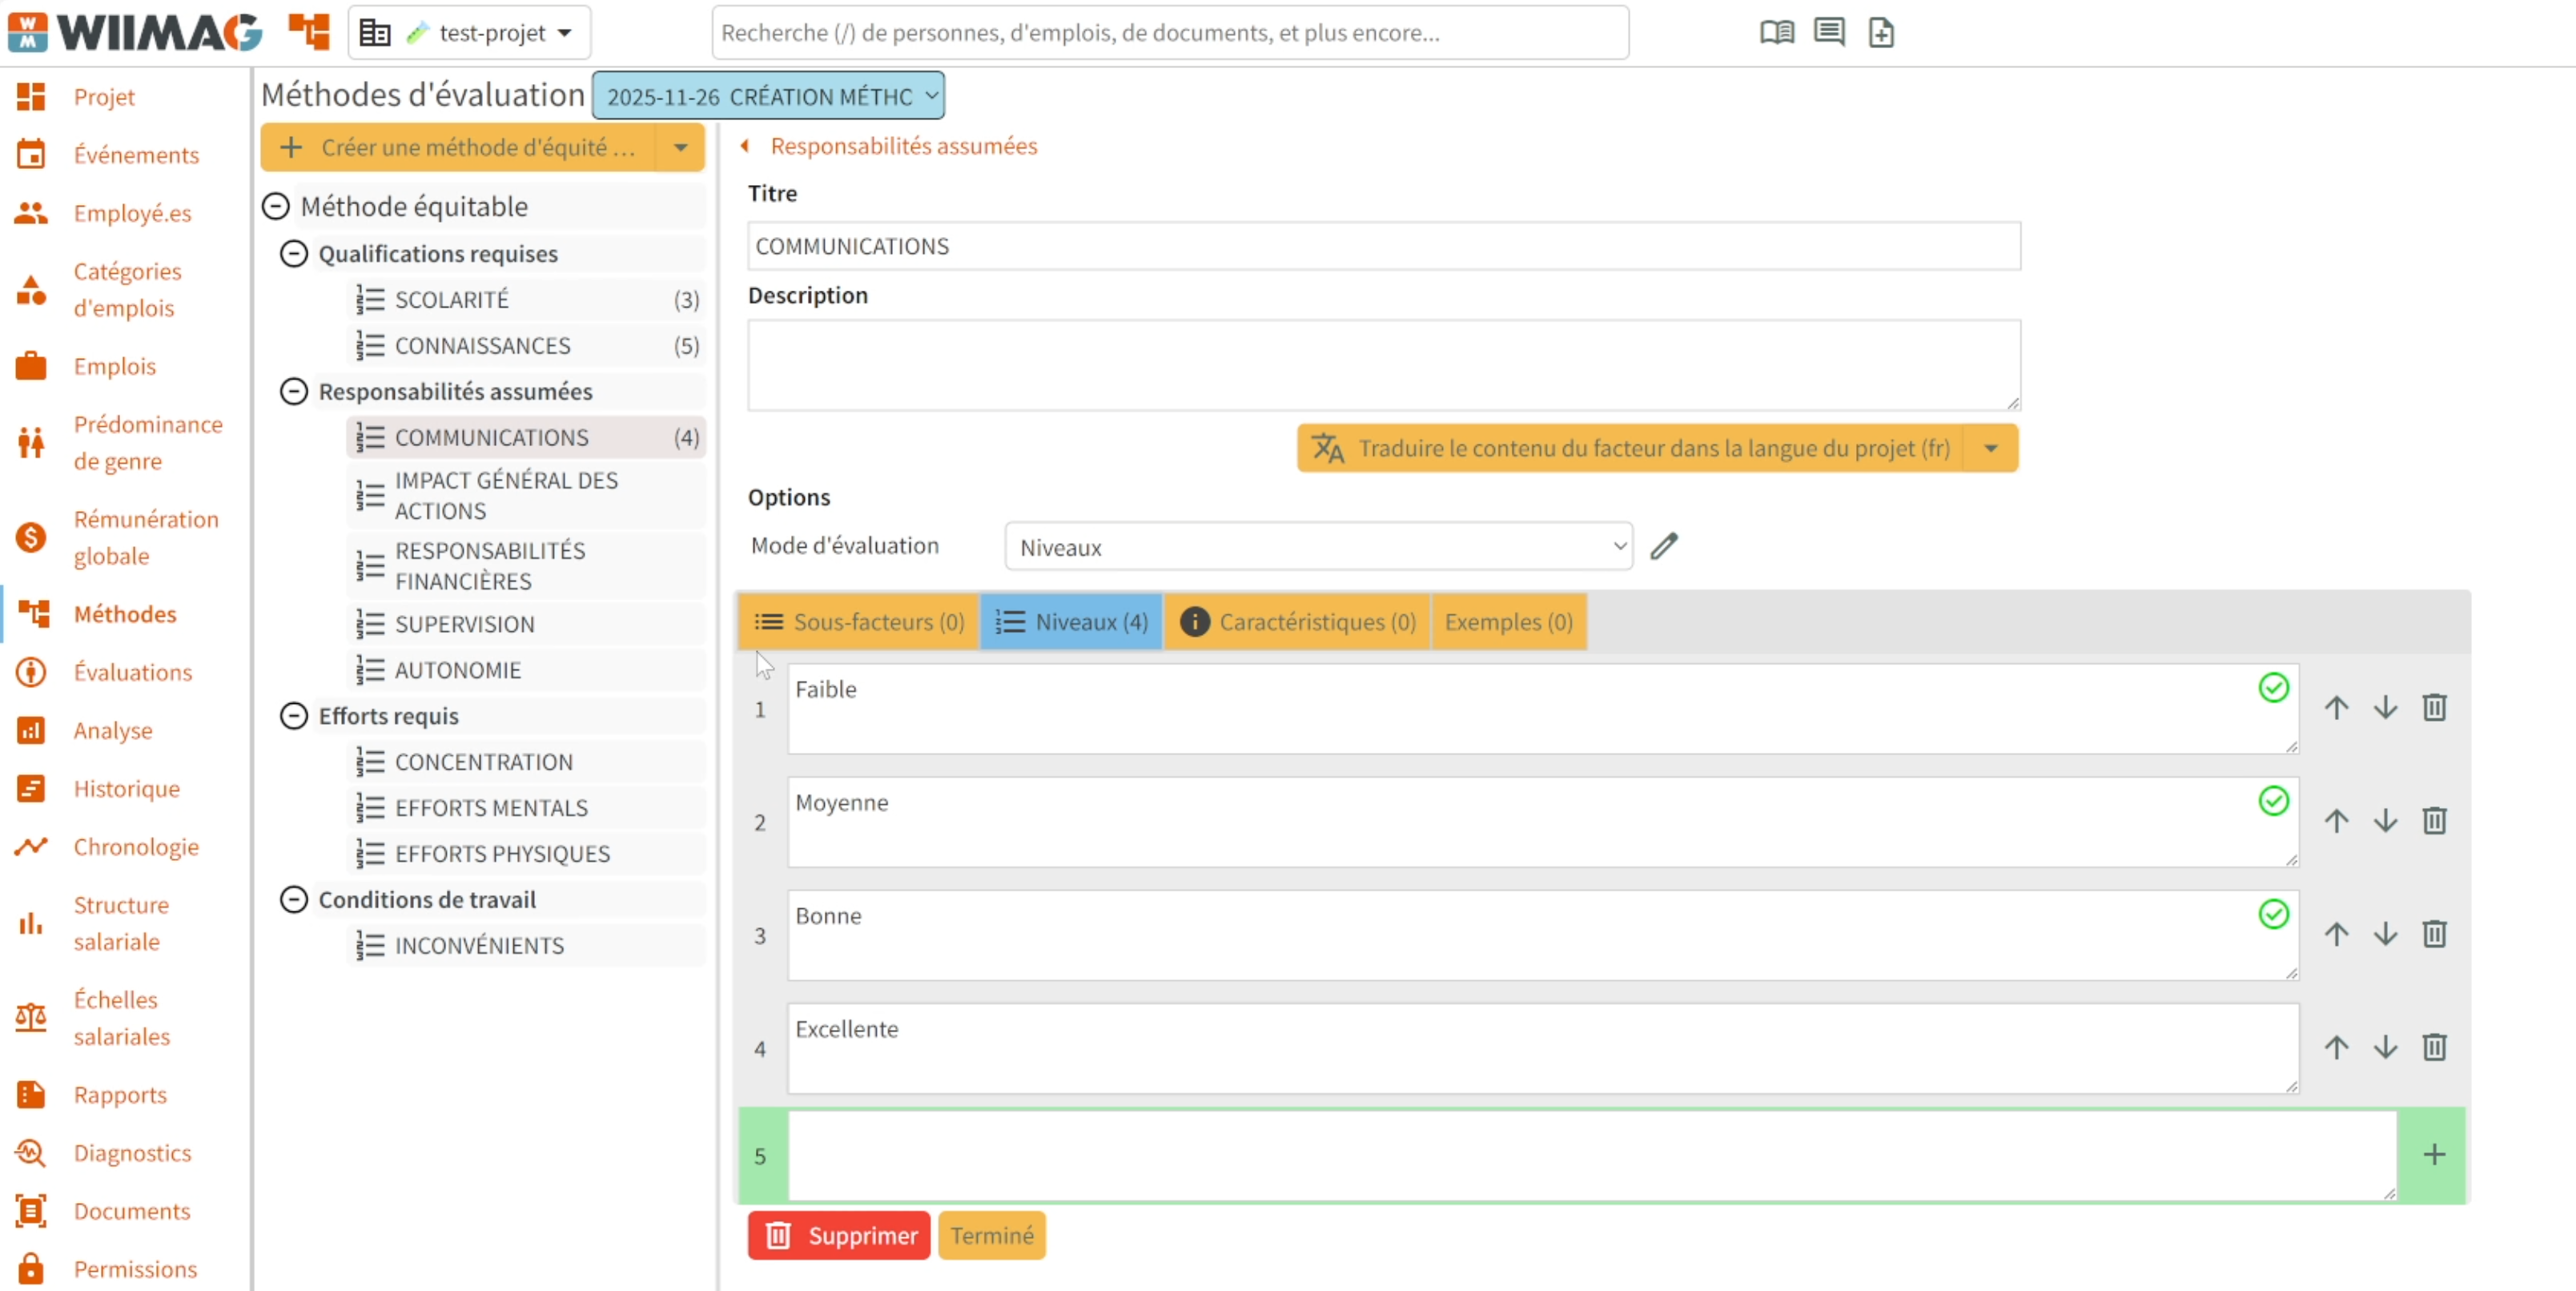Image resolution: width=2576 pixels, height=1291 pixels.
Task: Toggle green check on Faible level
Action: coord(2273,688)
